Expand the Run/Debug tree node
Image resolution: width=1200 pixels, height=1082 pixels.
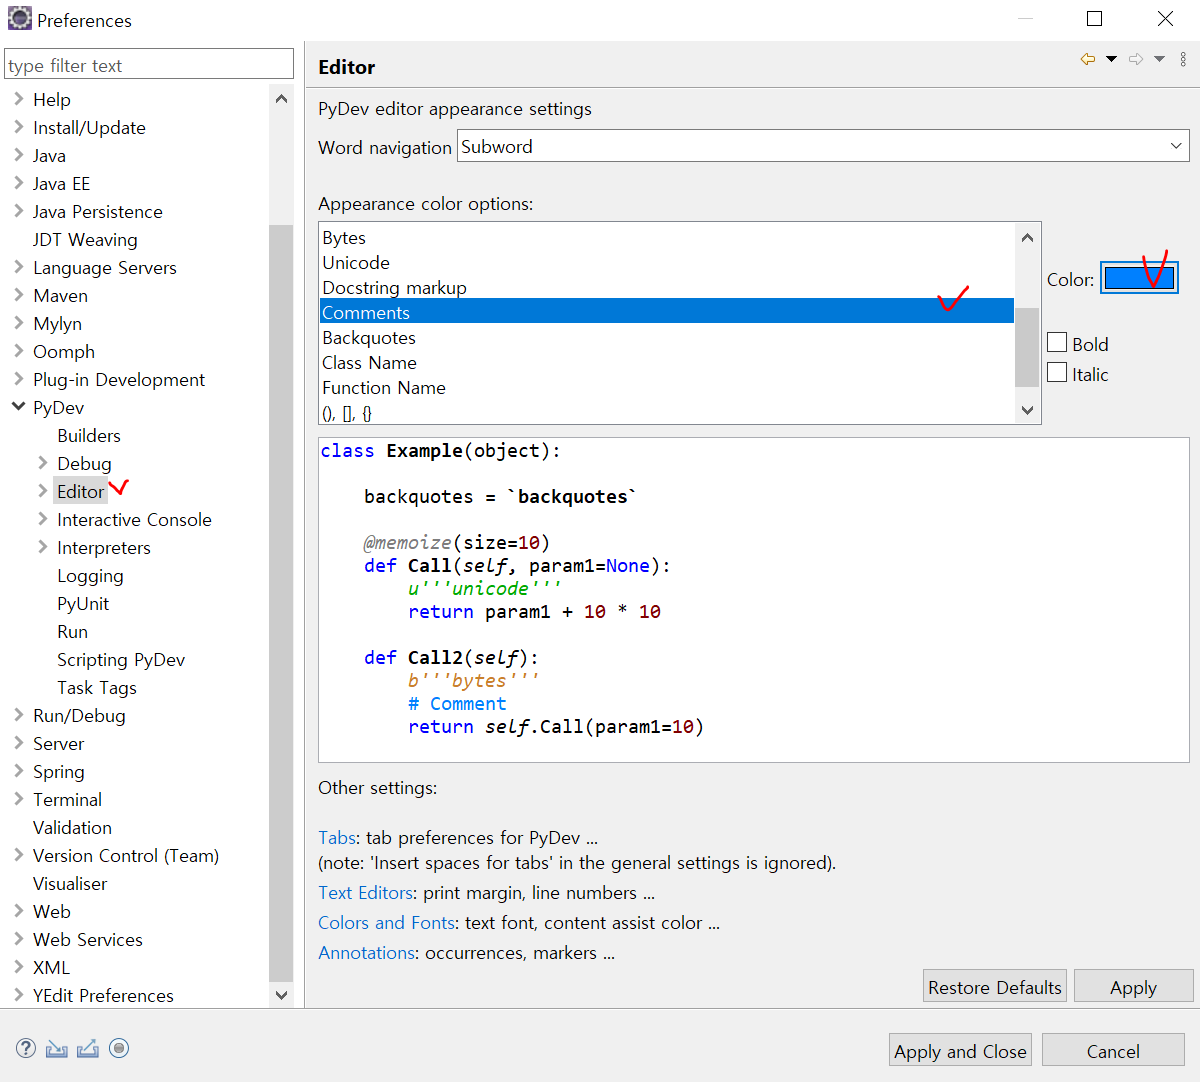coord(19,714)
